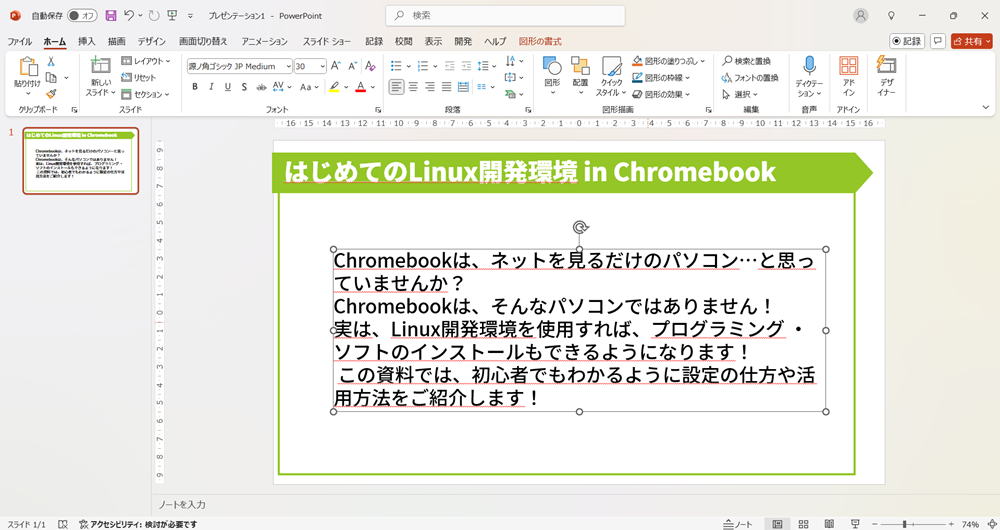Decrease list indent level icon
This screenshot has width=1000, height=530.
pyautogui.click(x=450, y=66)
